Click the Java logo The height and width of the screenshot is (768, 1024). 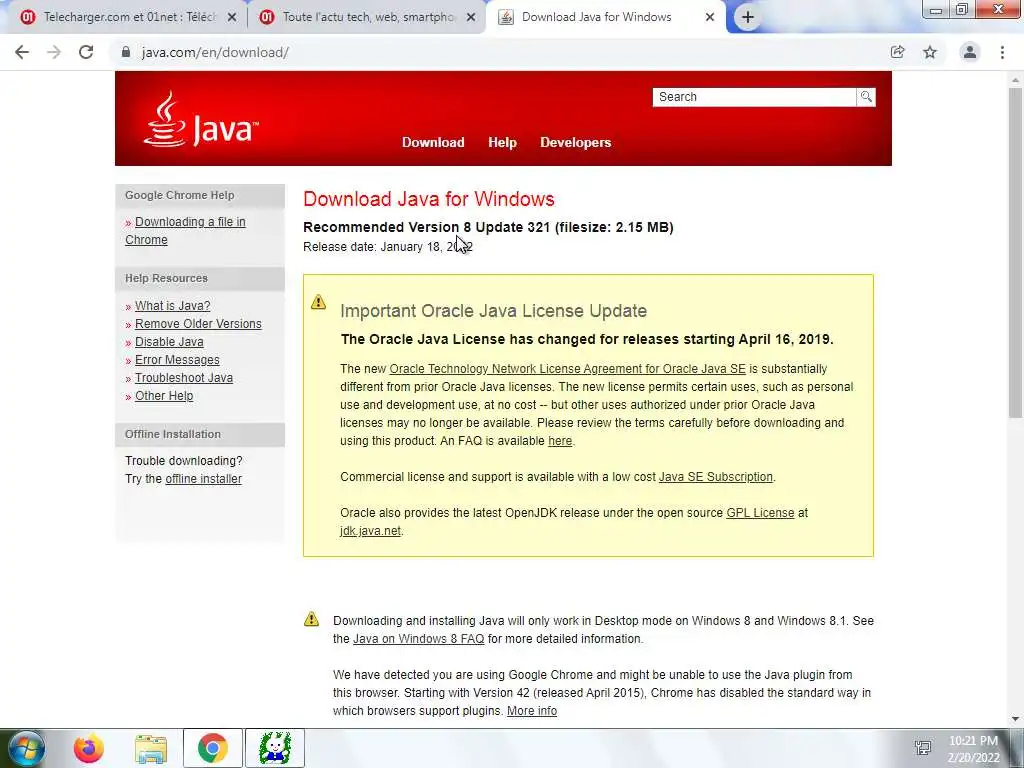201,120
